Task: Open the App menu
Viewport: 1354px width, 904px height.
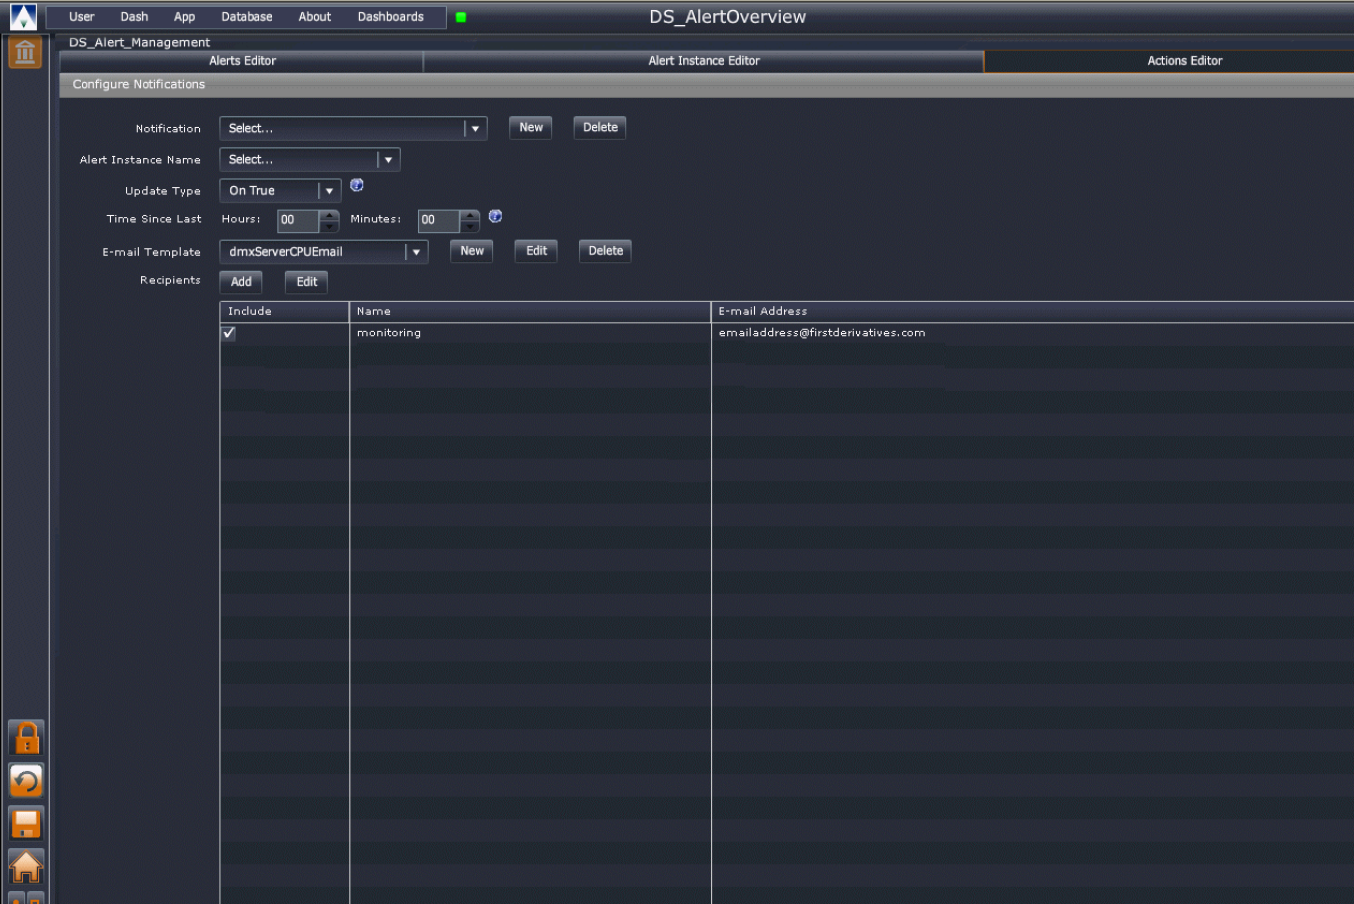Action: coord(185,17)
